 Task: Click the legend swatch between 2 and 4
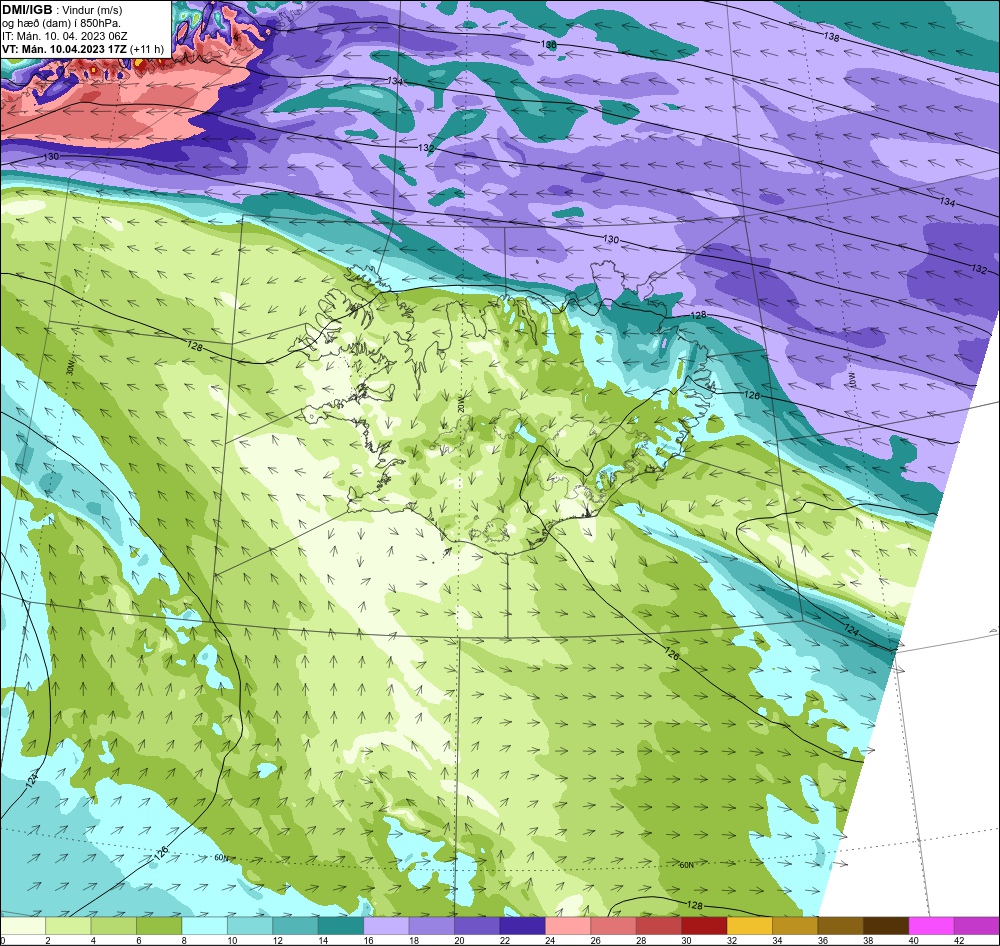(x=68, y=925)
